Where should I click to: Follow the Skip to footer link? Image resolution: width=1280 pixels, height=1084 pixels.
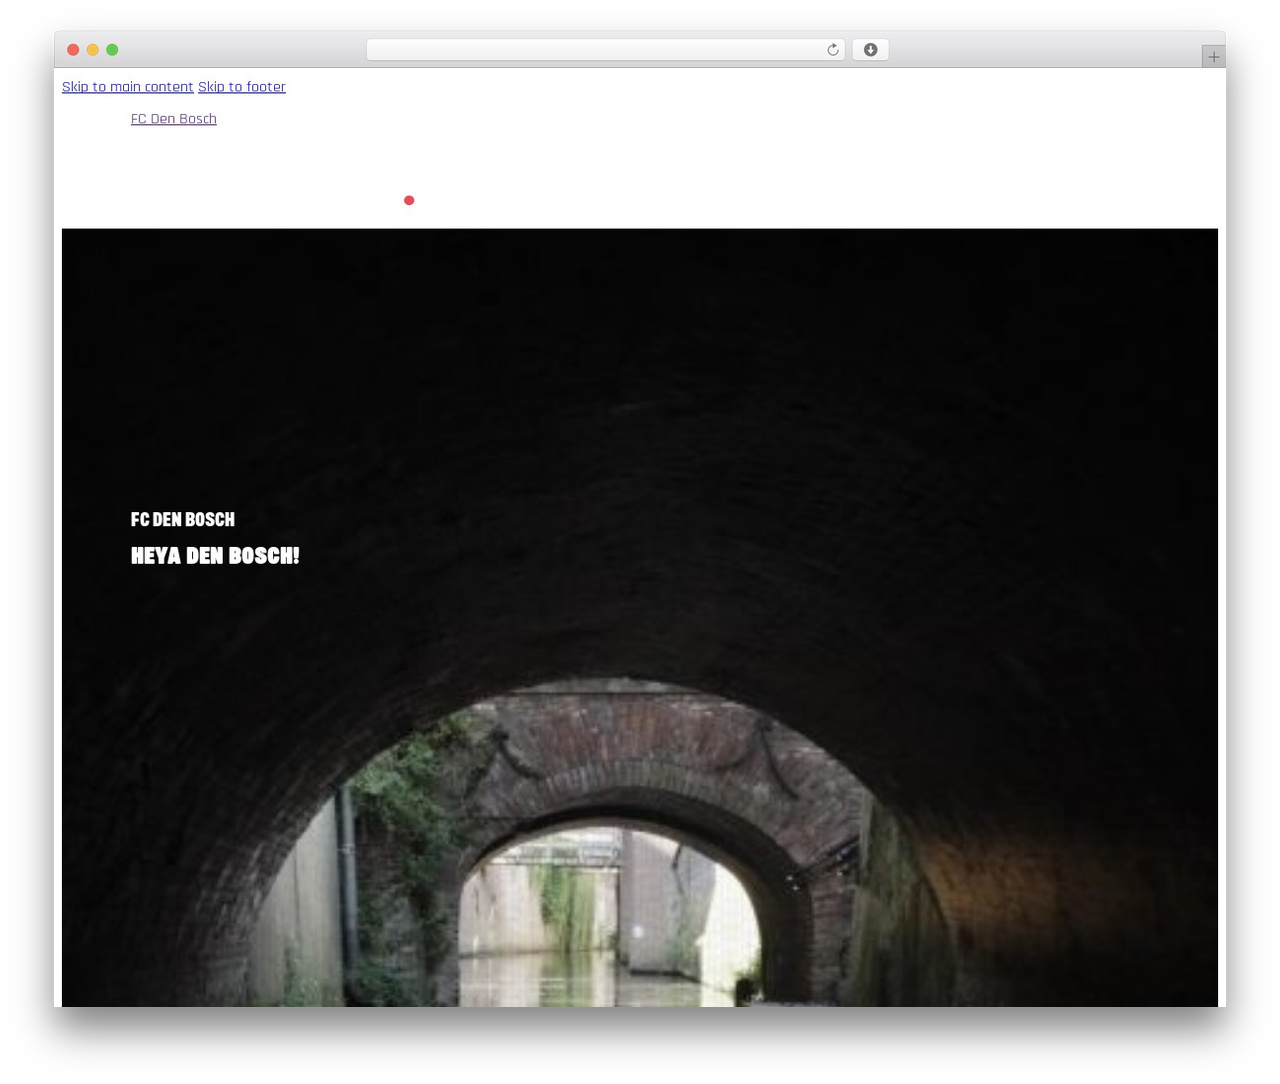pos(242,87)
